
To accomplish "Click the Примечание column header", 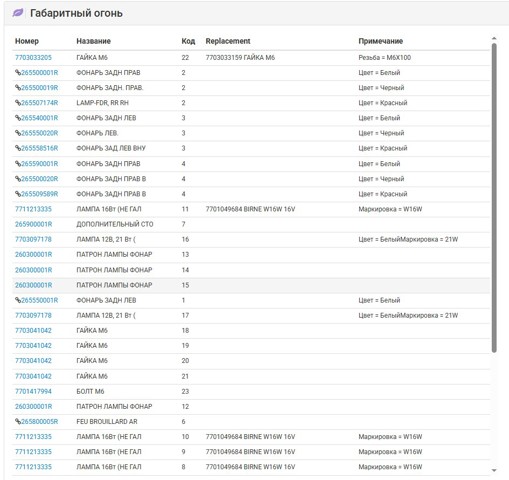I will (381, 41).
